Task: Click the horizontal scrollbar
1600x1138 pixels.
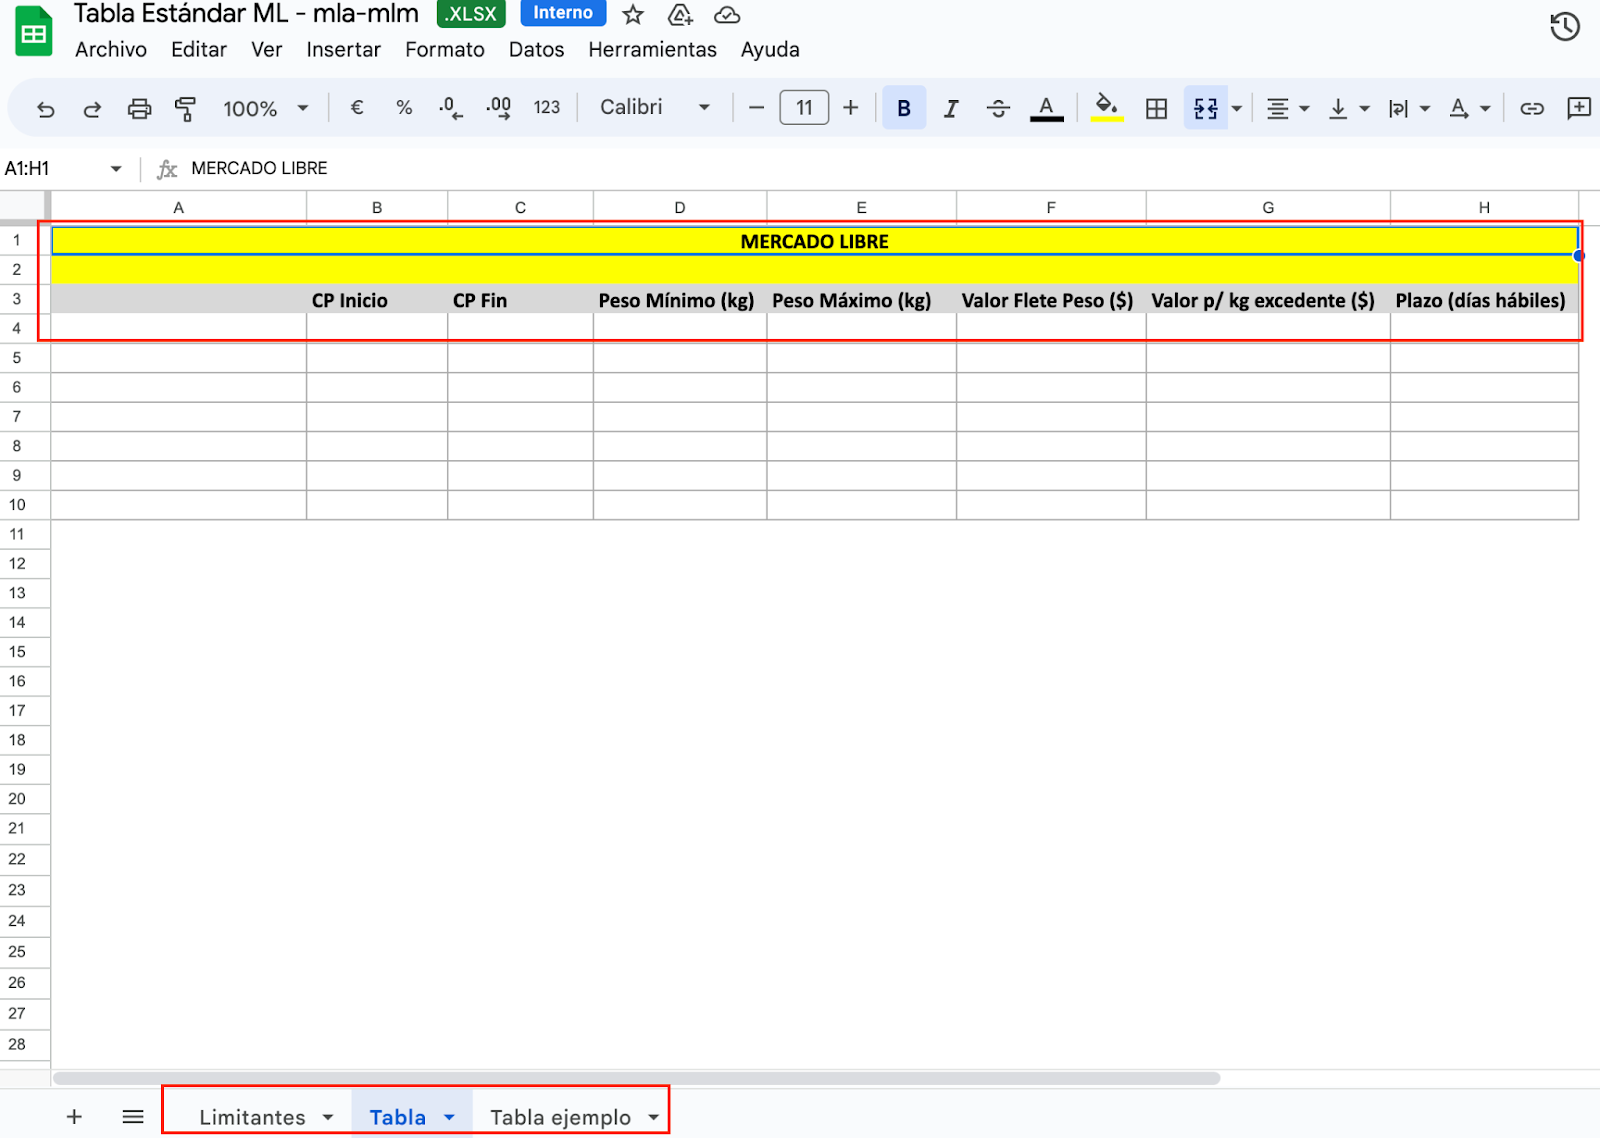Action: 636,1078
